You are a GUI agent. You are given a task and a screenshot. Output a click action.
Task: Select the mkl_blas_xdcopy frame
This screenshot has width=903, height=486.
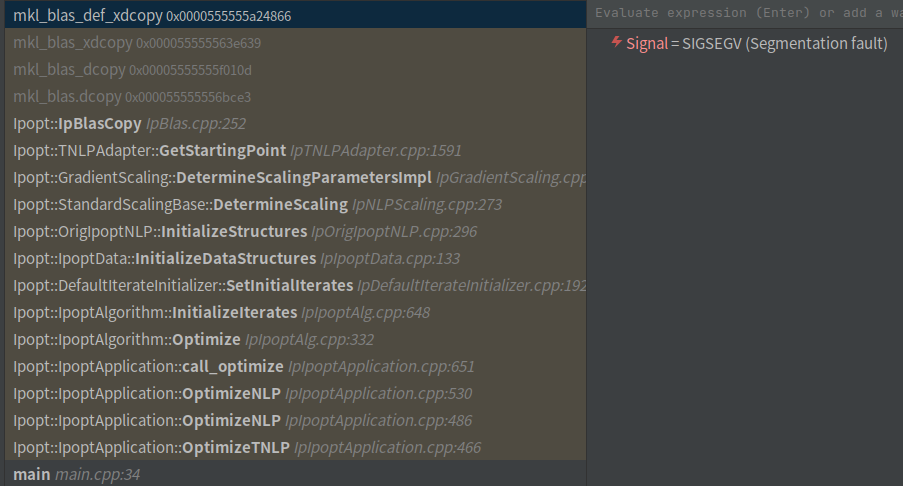[137, 43]
